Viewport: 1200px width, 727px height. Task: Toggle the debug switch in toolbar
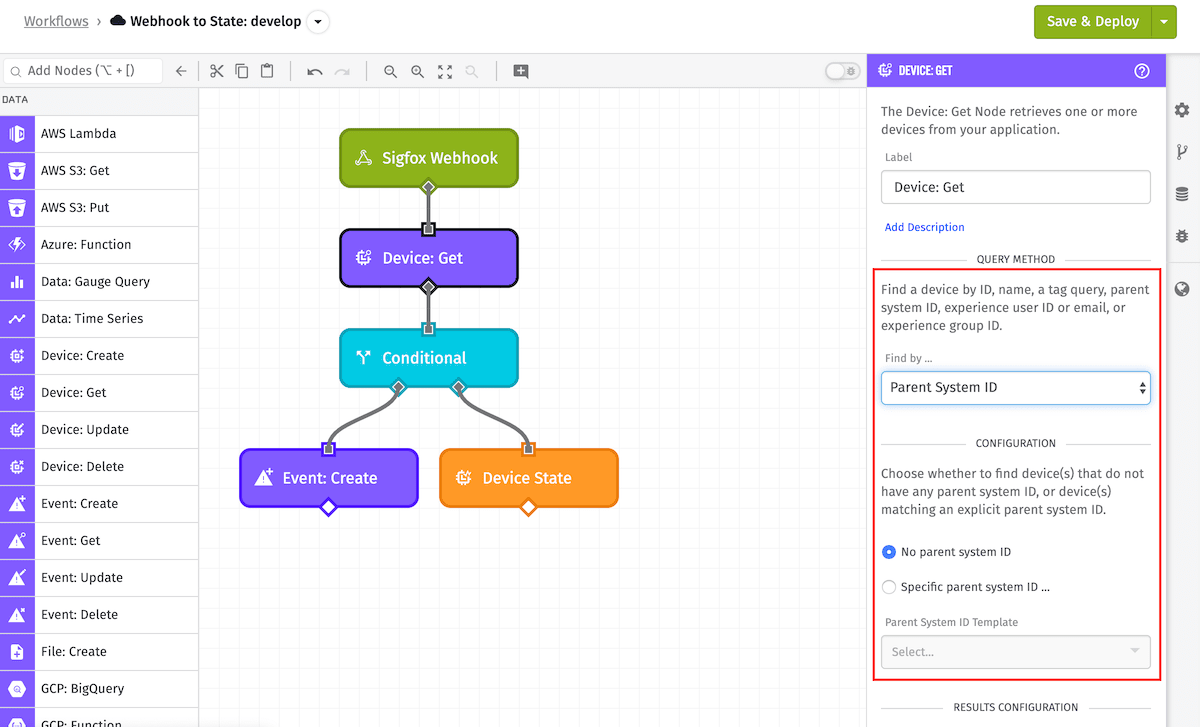[x=842, y=71]
